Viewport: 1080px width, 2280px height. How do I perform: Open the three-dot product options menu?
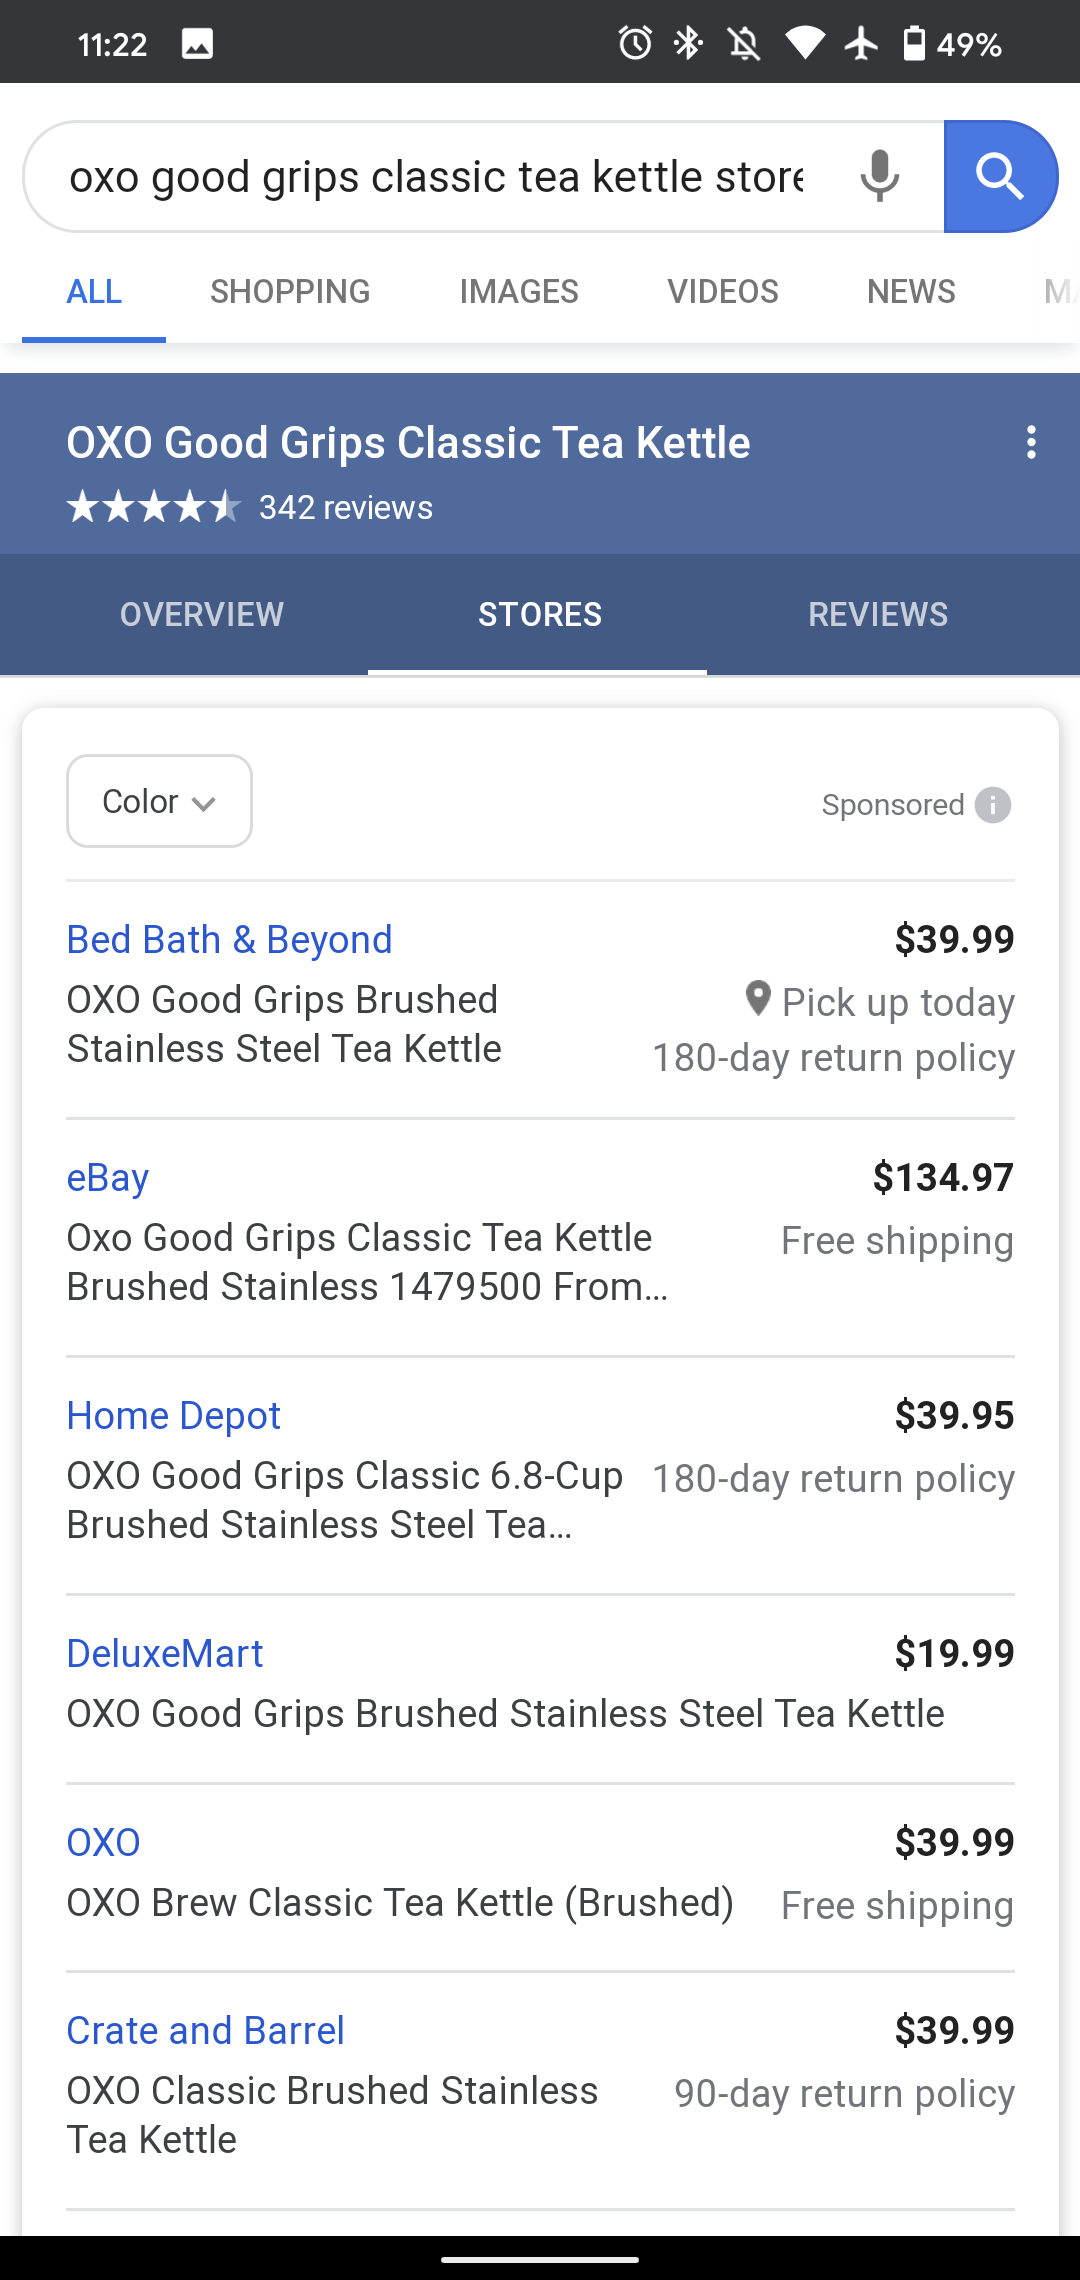[1031, 443]
